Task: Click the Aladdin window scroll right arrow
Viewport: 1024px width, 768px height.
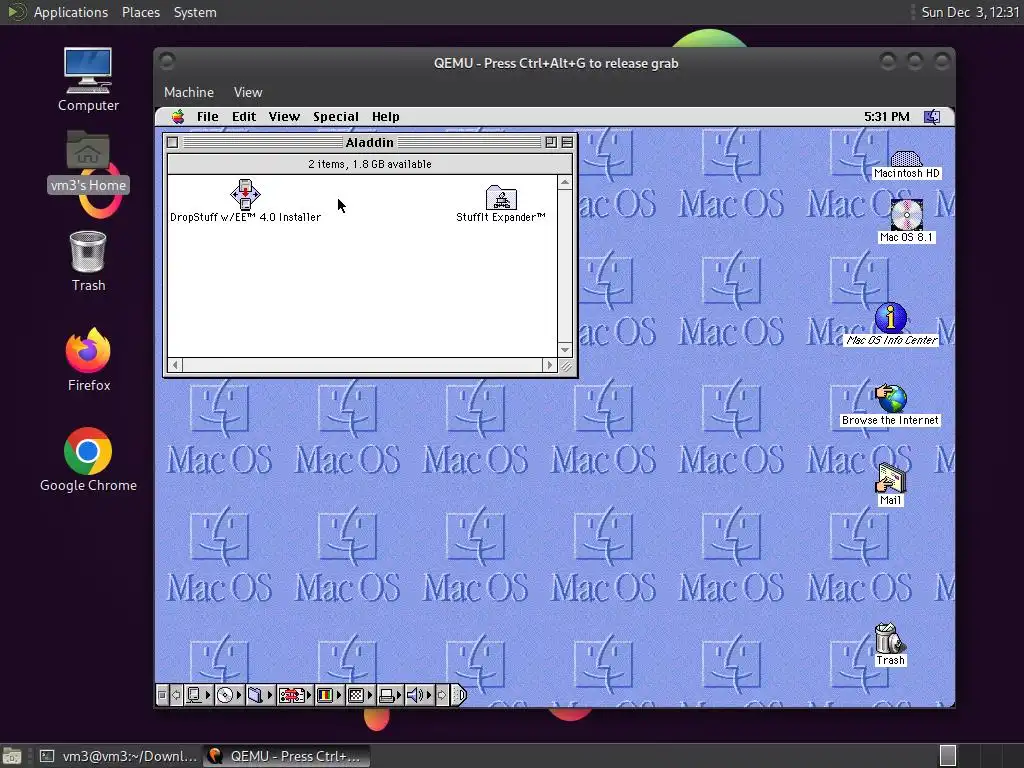Action: click(550, 365)
